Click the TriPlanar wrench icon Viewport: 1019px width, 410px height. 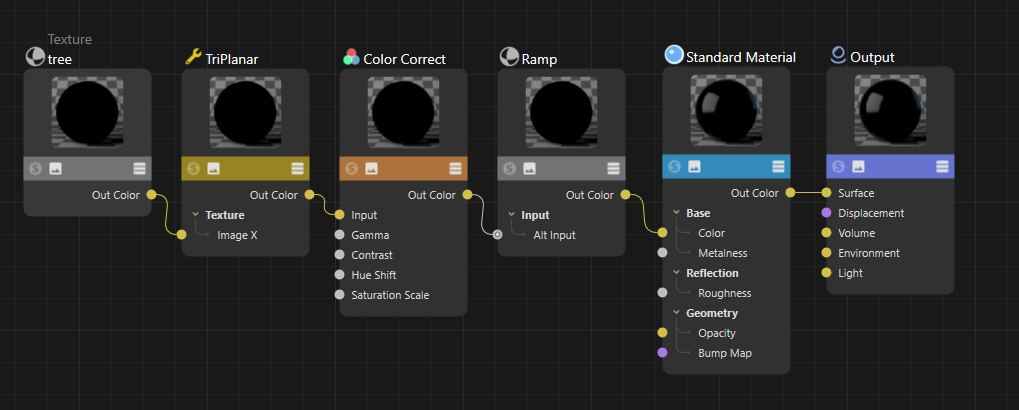pyautogui.click(x=194, y=57)
